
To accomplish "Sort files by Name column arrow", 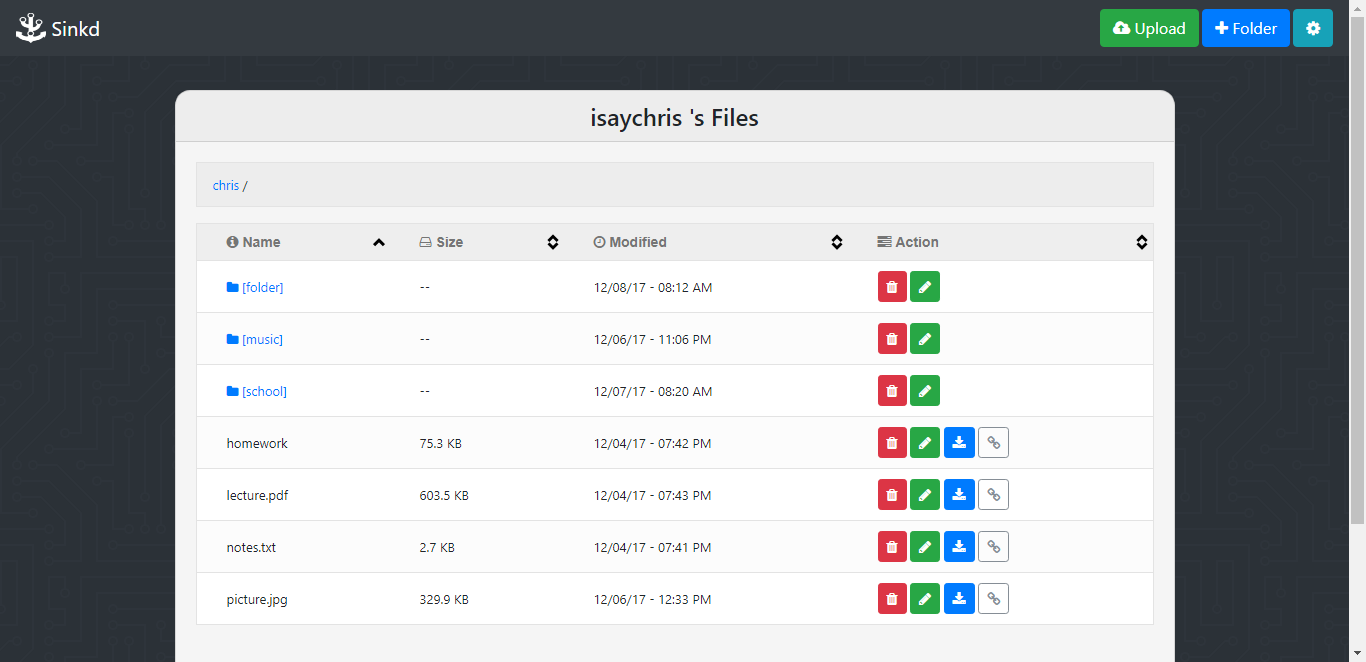I will [x=379, y=242].
